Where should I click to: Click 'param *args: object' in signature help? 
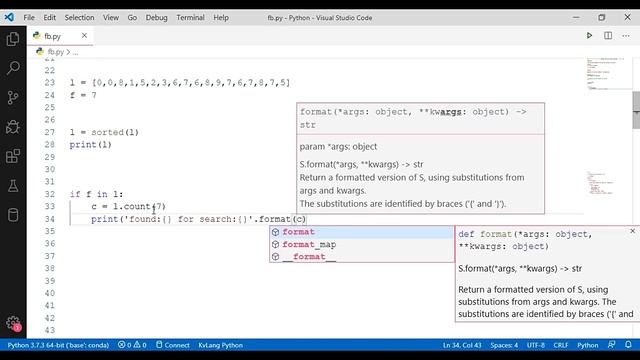[338, 147]
